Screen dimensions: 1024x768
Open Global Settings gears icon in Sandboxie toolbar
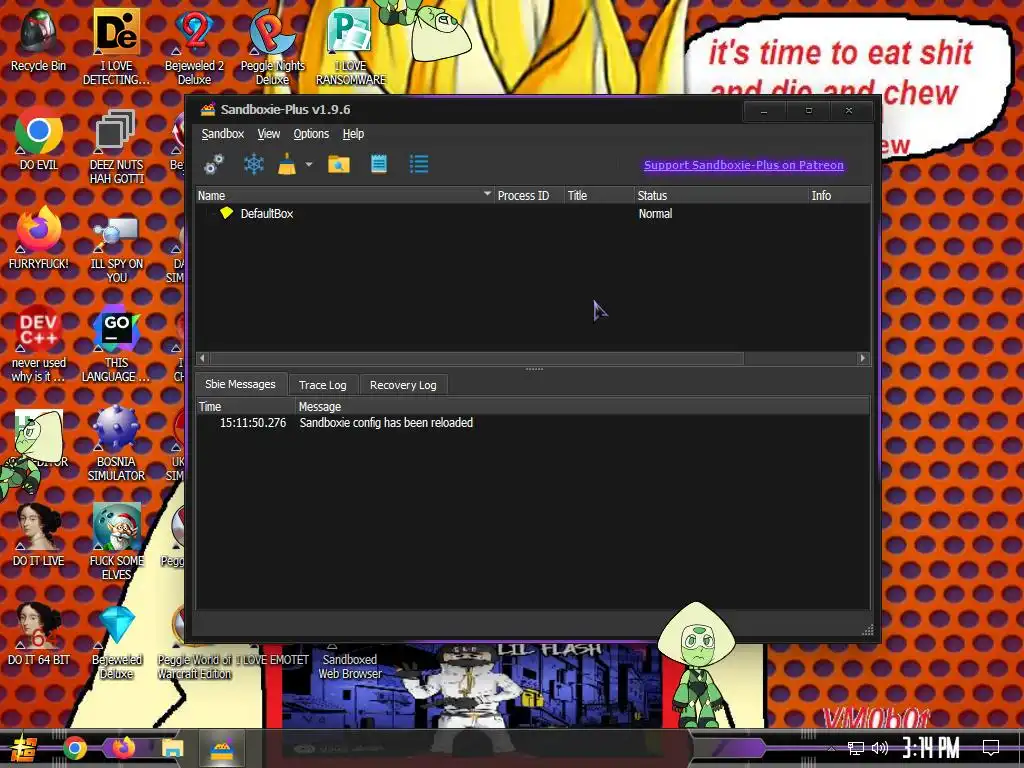[x=214, y=164]
